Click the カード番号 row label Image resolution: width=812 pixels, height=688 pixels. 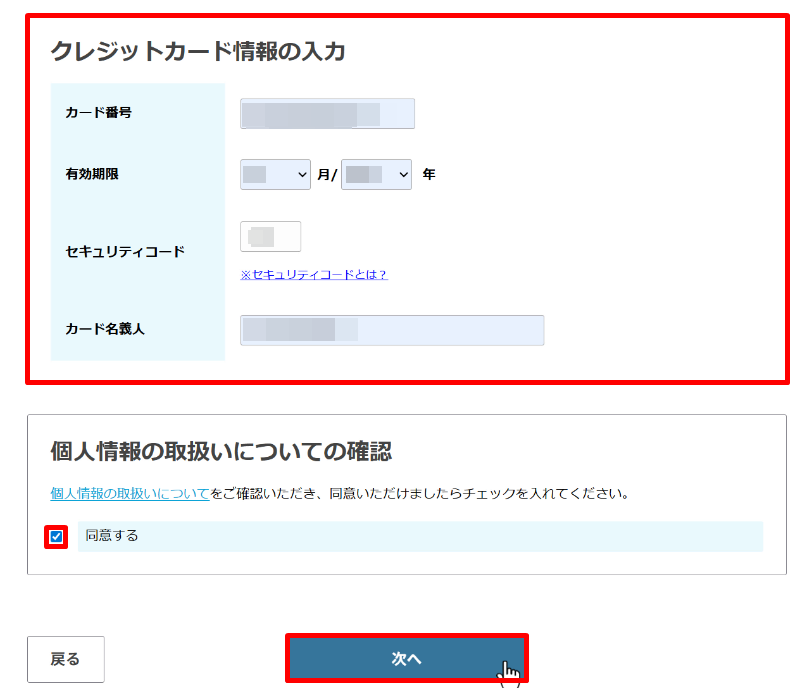[98, 113]
